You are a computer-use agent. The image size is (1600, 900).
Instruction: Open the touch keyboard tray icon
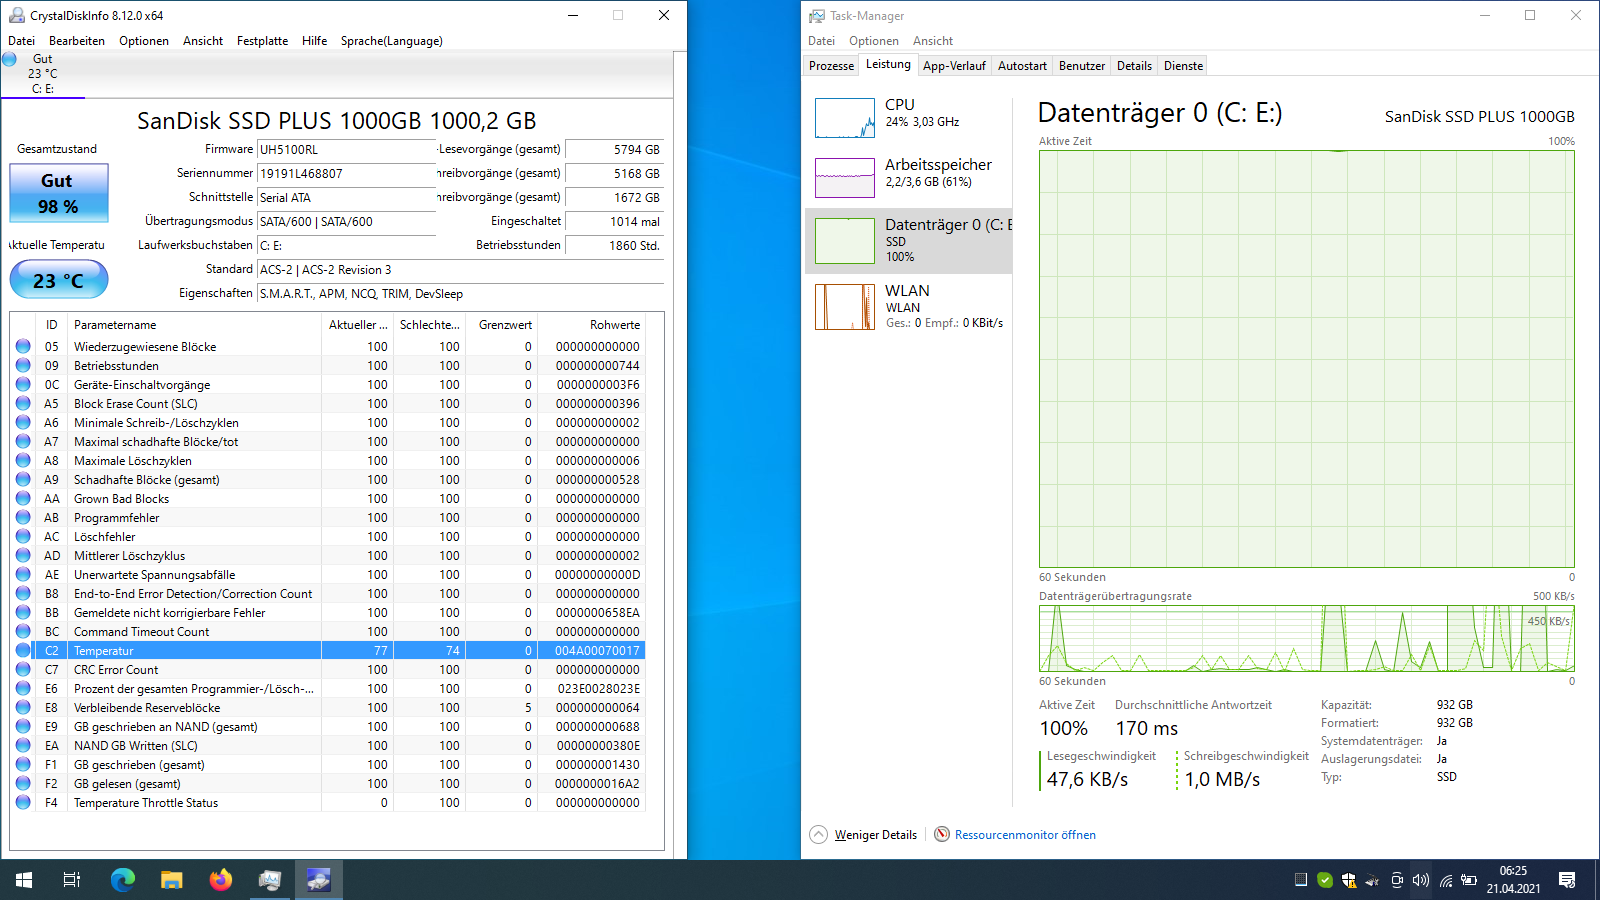pos(1301,880)
